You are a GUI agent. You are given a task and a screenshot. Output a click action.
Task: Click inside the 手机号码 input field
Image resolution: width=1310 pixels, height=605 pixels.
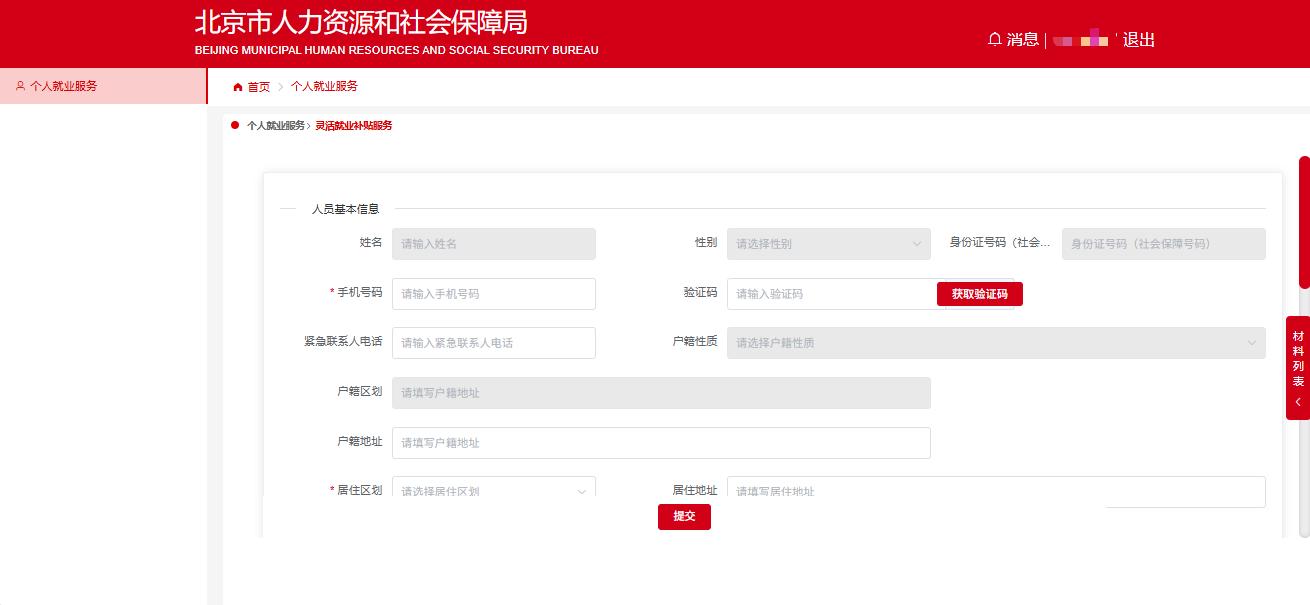coord(493,293)
